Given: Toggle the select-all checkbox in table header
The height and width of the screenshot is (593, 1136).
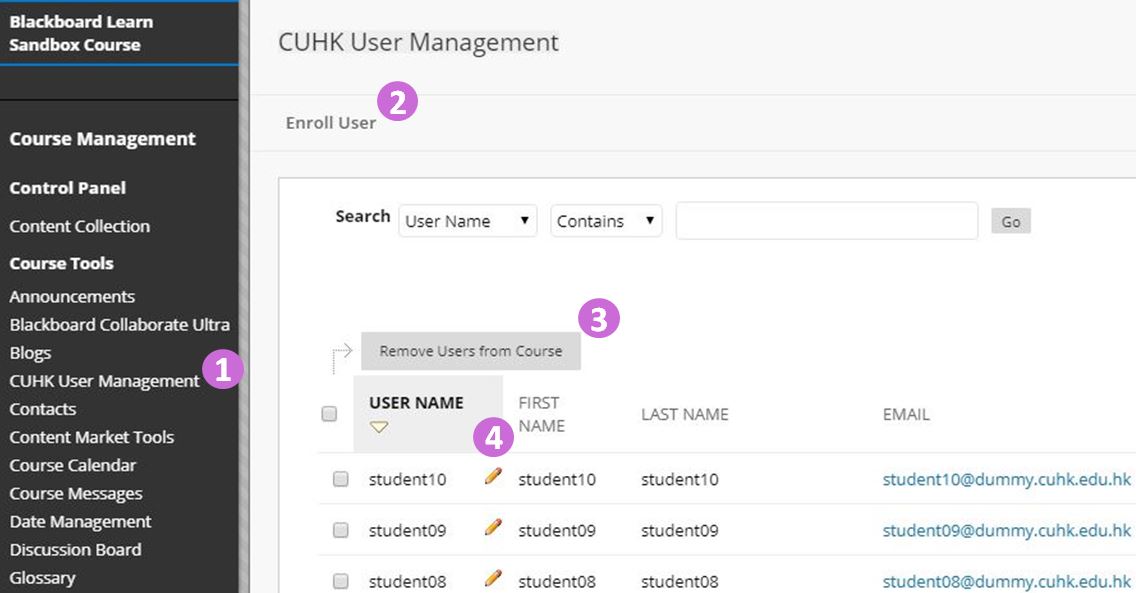Looking at the screenshot, I should [329, 414].
